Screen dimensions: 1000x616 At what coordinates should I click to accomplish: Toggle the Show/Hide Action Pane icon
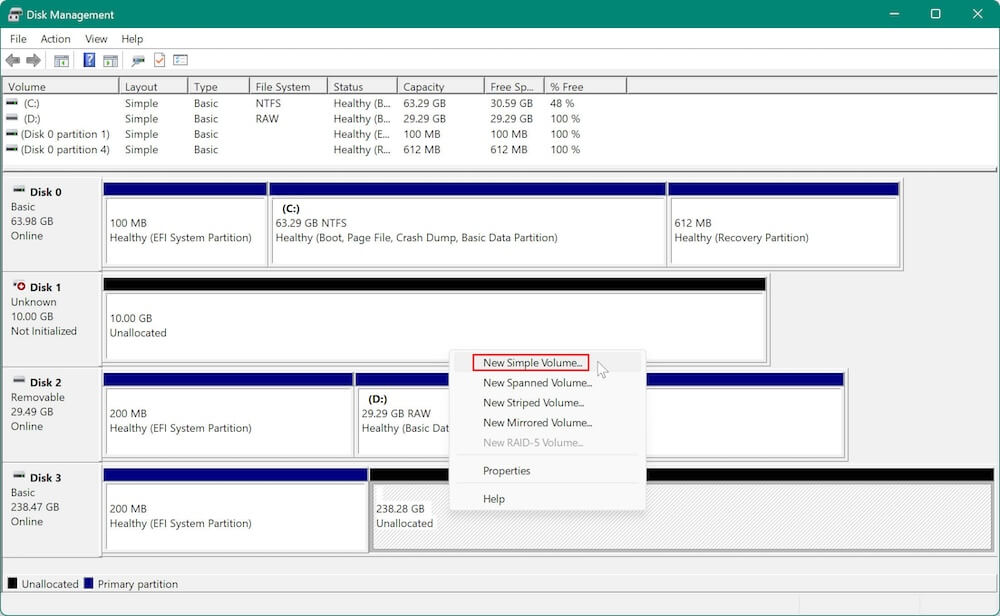click(111, 60)
